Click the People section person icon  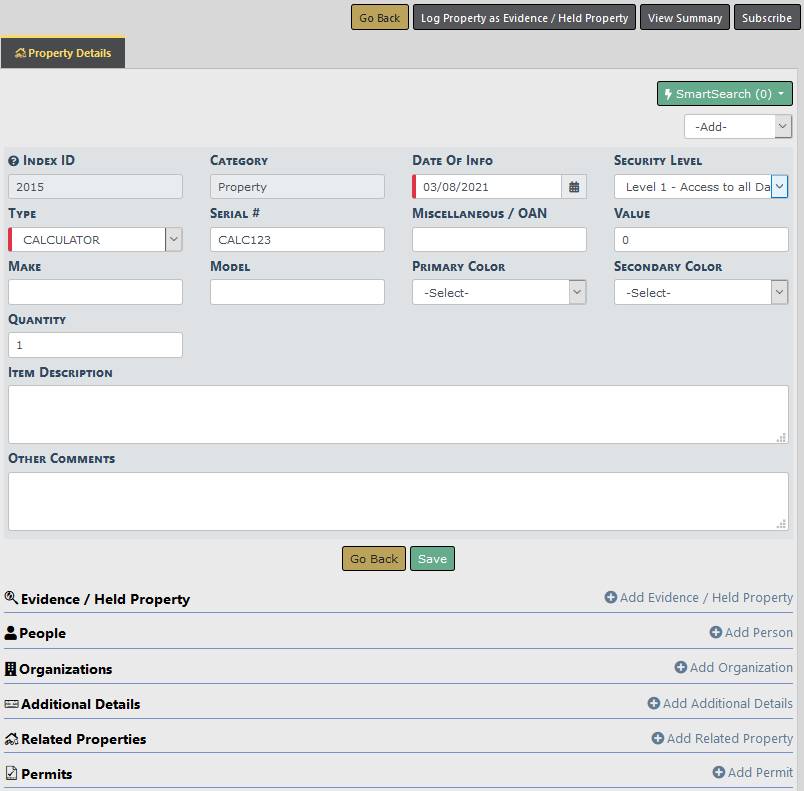tap(11, 633)
